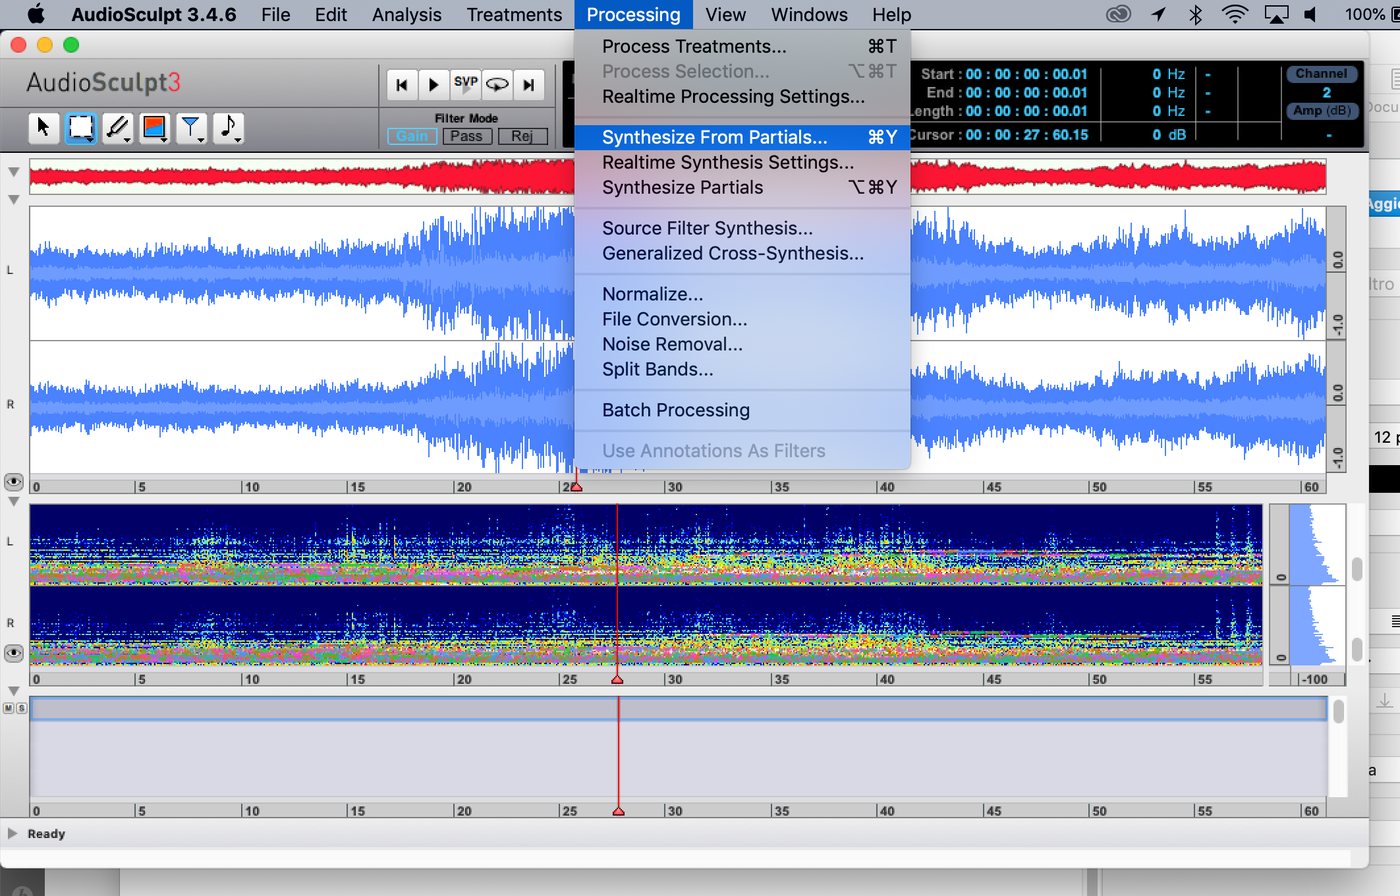1400x896 pixels.
Task: Click the volume speaker menu bar icon
Action: pos(1311,14)
